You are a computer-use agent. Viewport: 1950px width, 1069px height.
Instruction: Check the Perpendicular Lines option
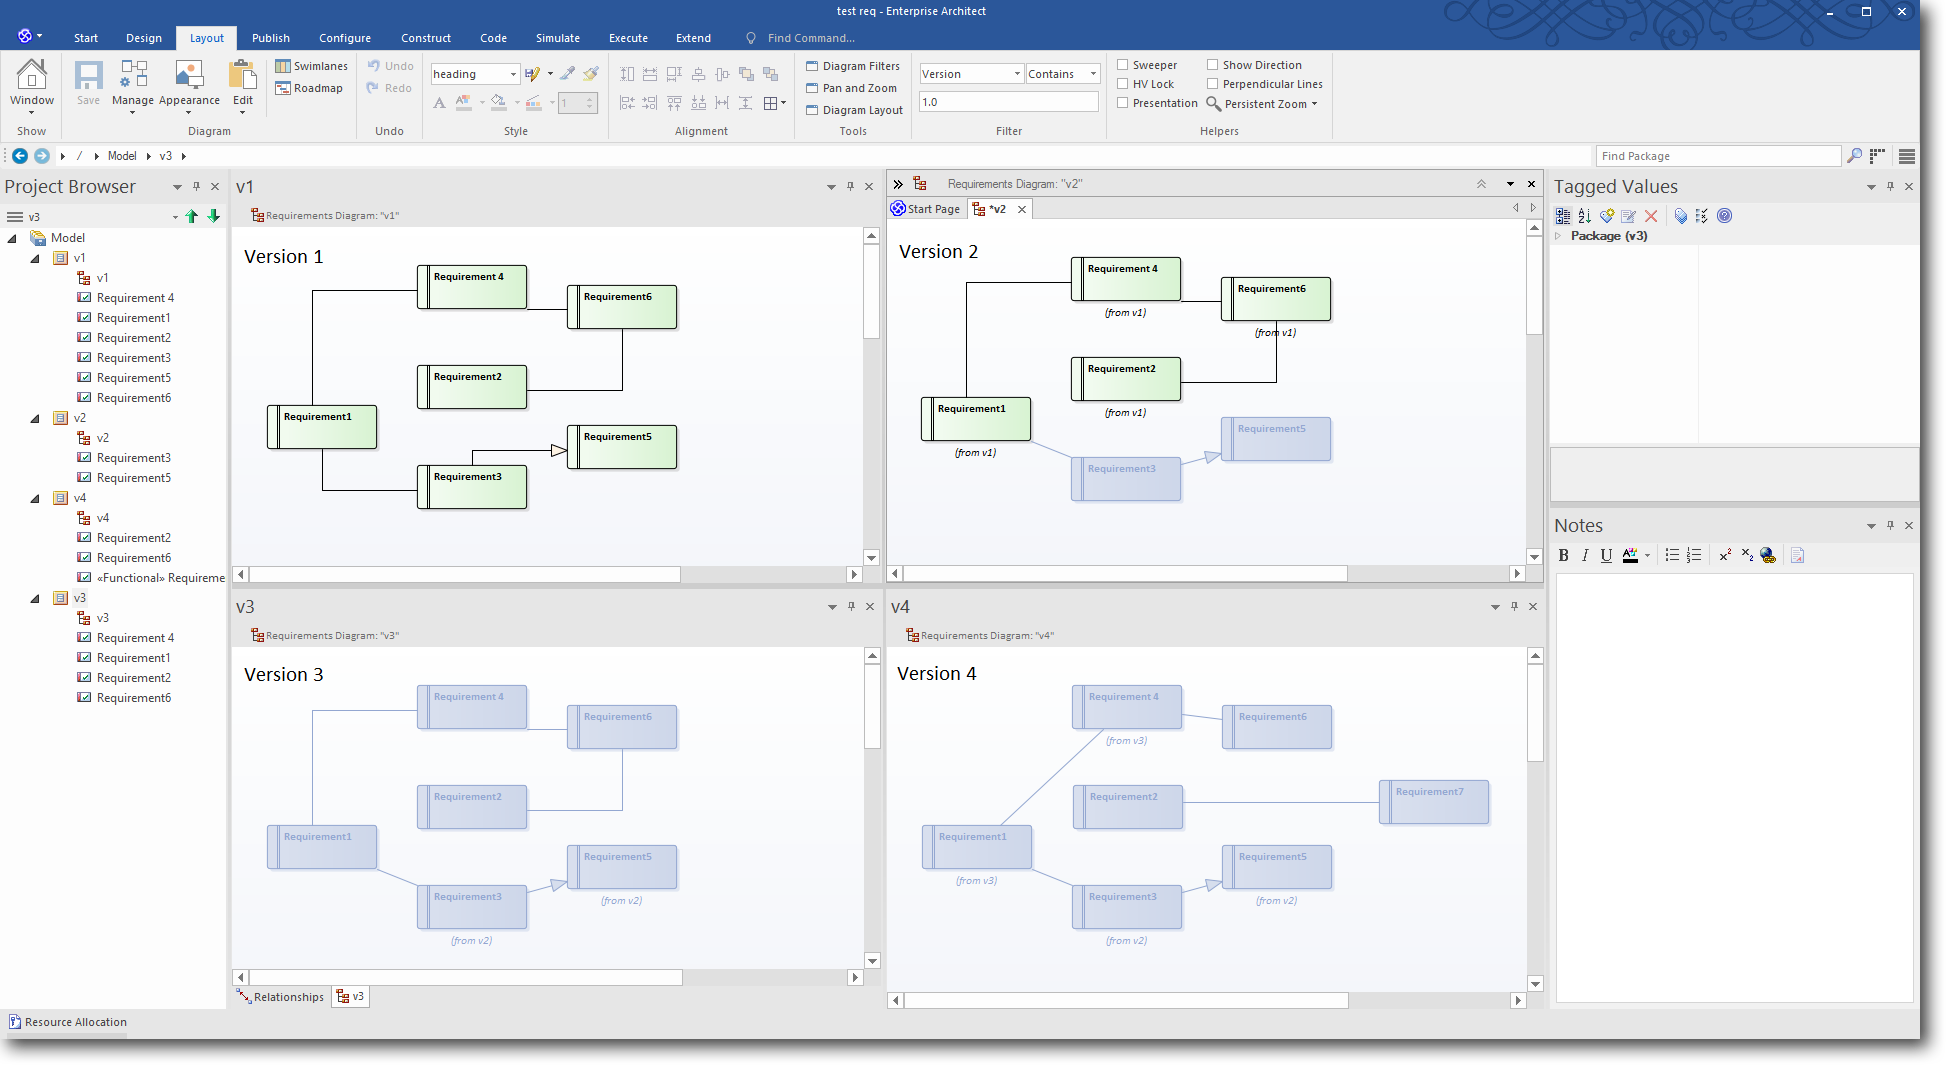1213,84
